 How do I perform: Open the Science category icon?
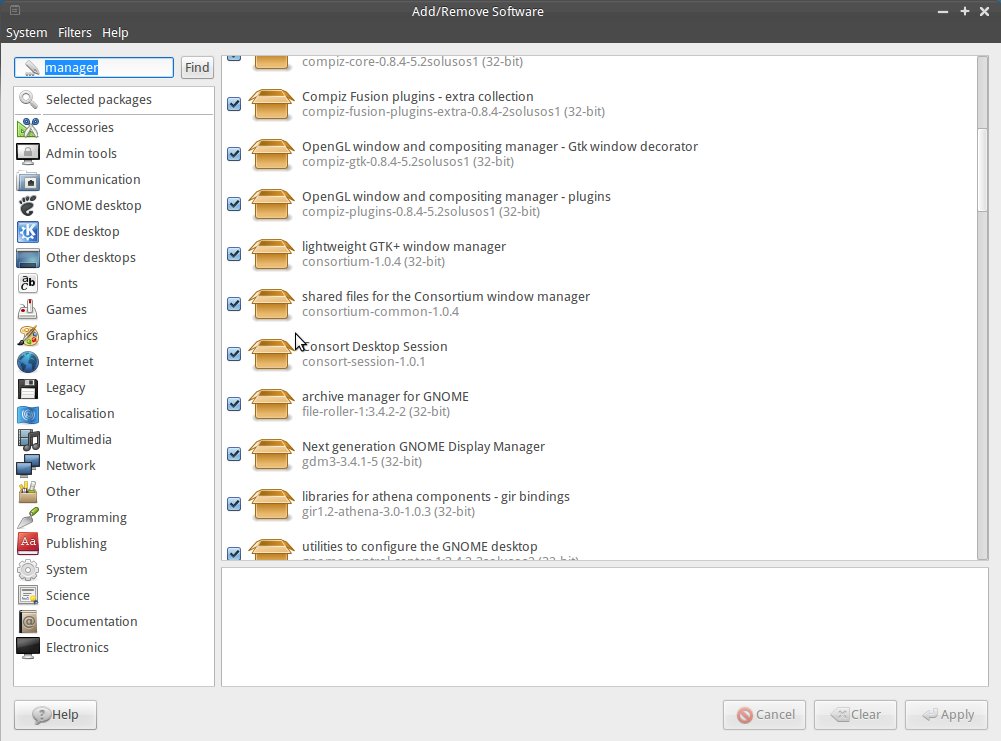point(28,596)
